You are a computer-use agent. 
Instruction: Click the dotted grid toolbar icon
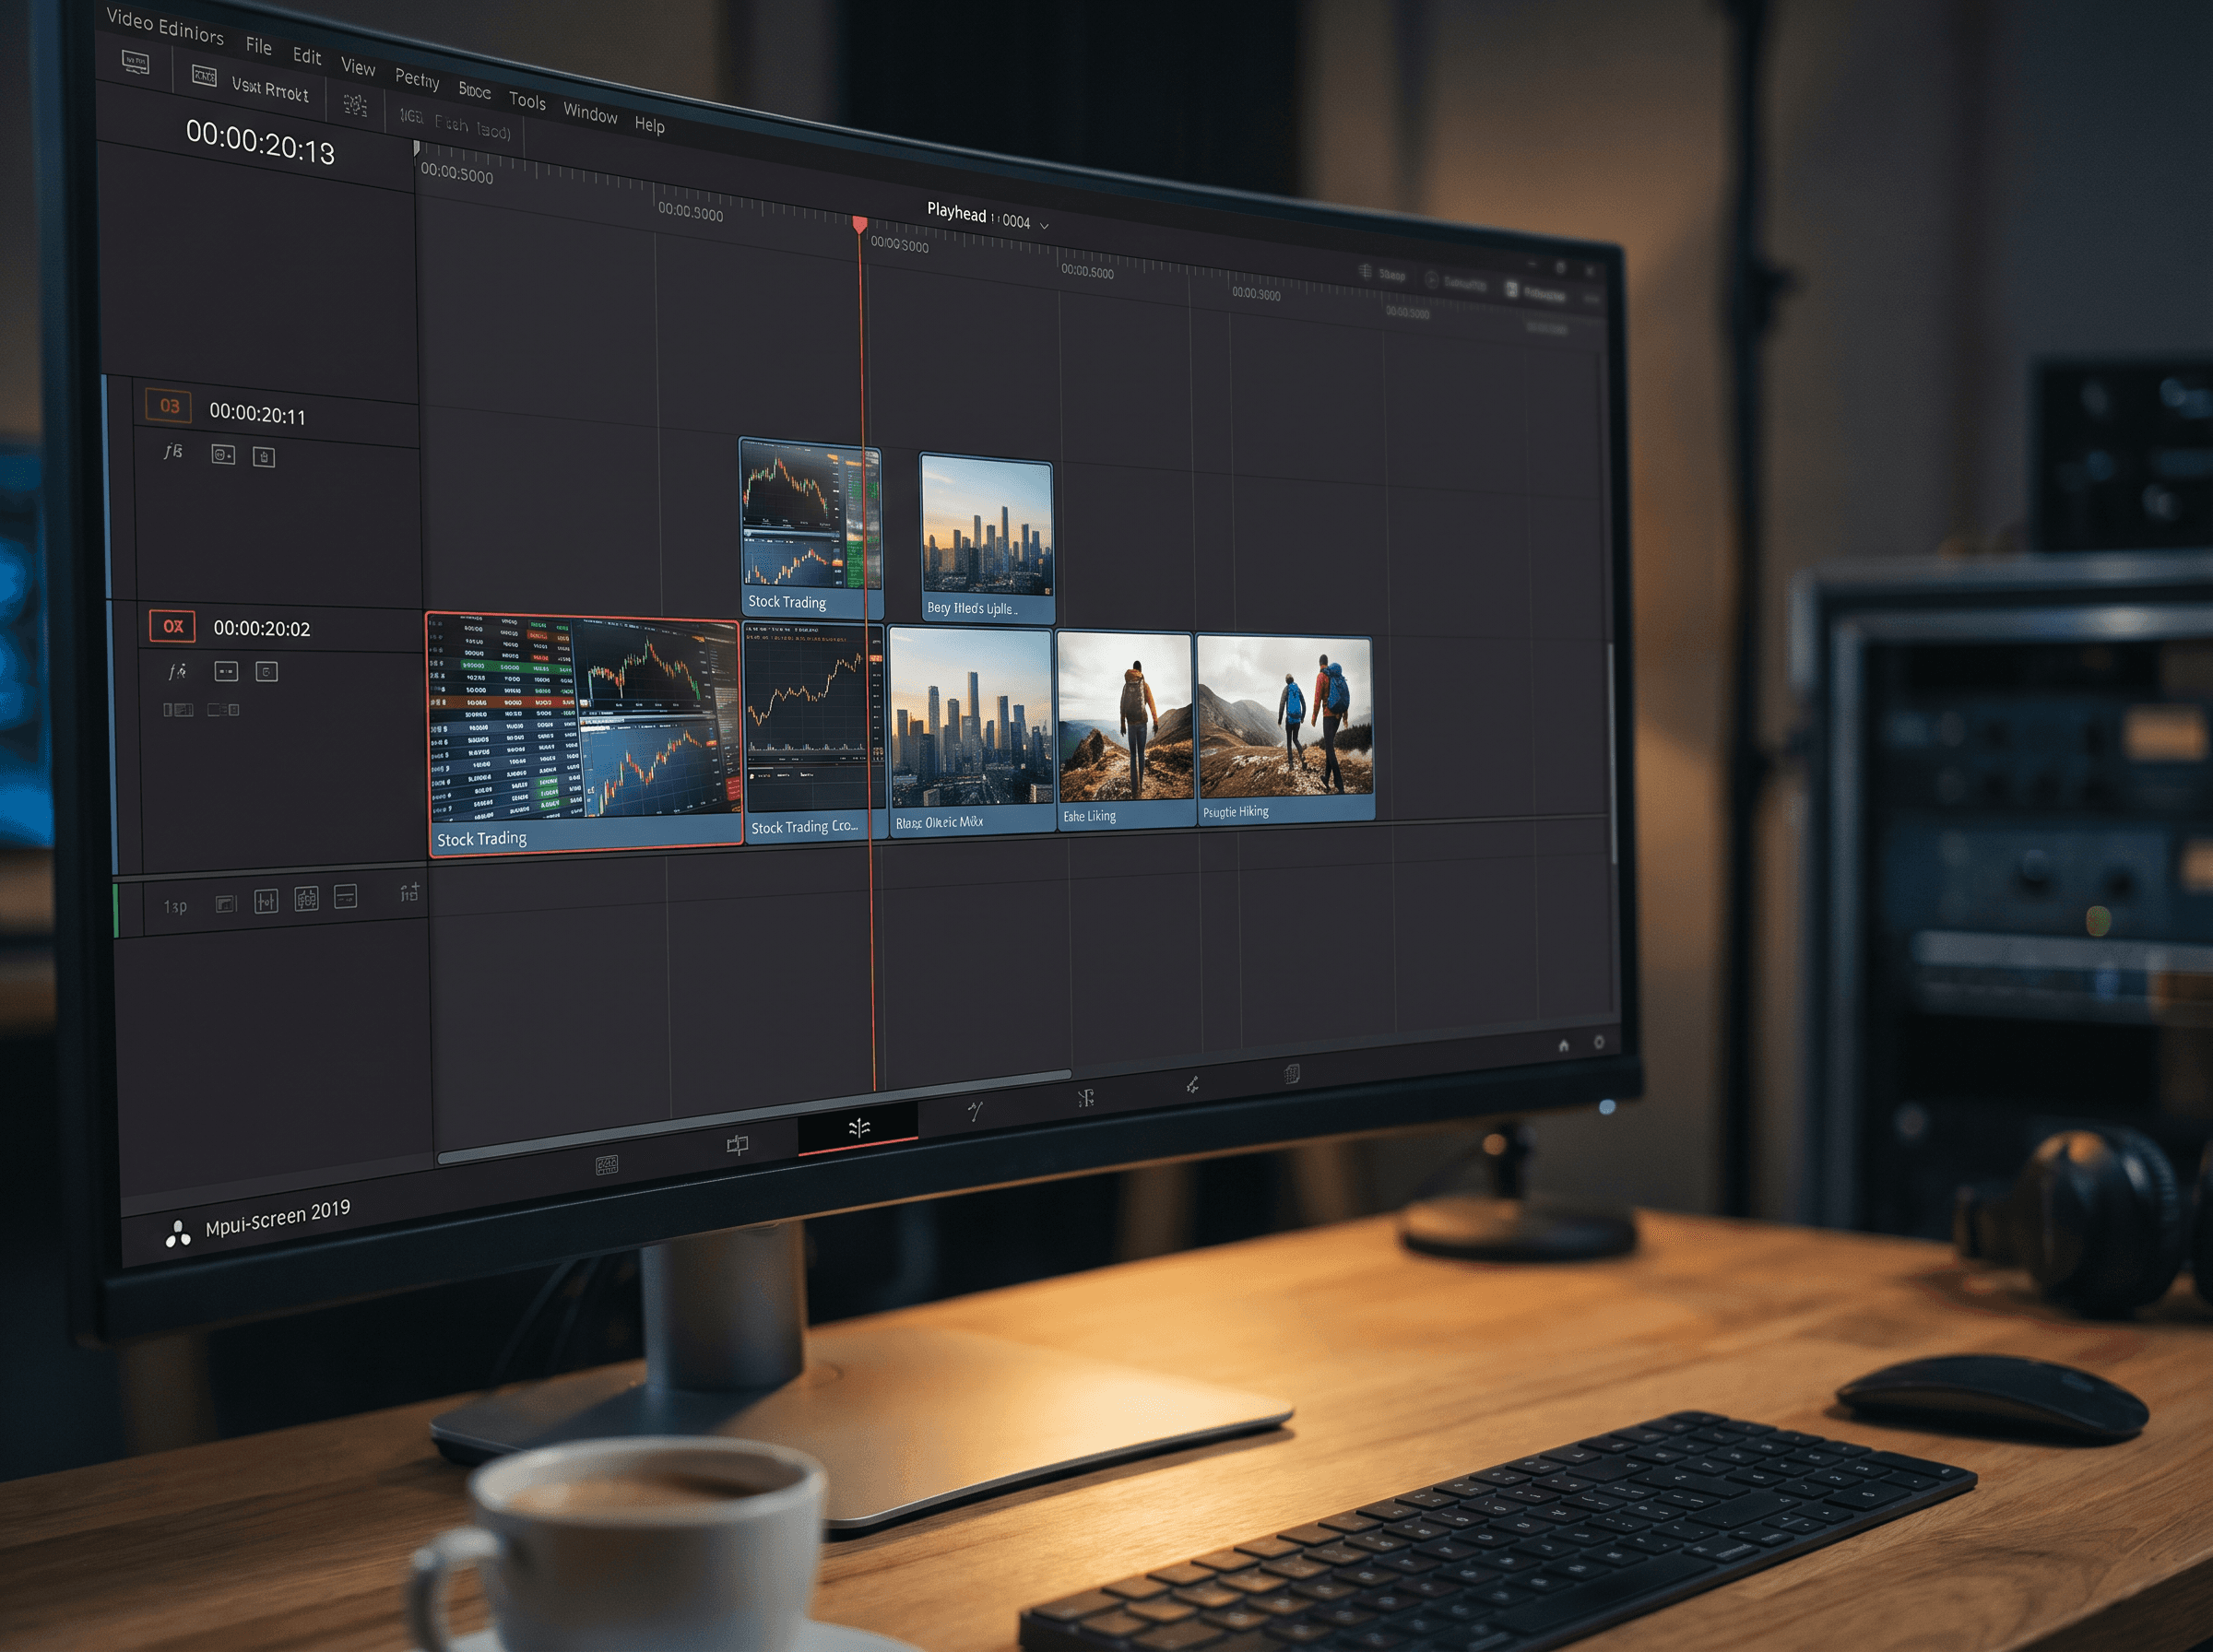[355, 104]
